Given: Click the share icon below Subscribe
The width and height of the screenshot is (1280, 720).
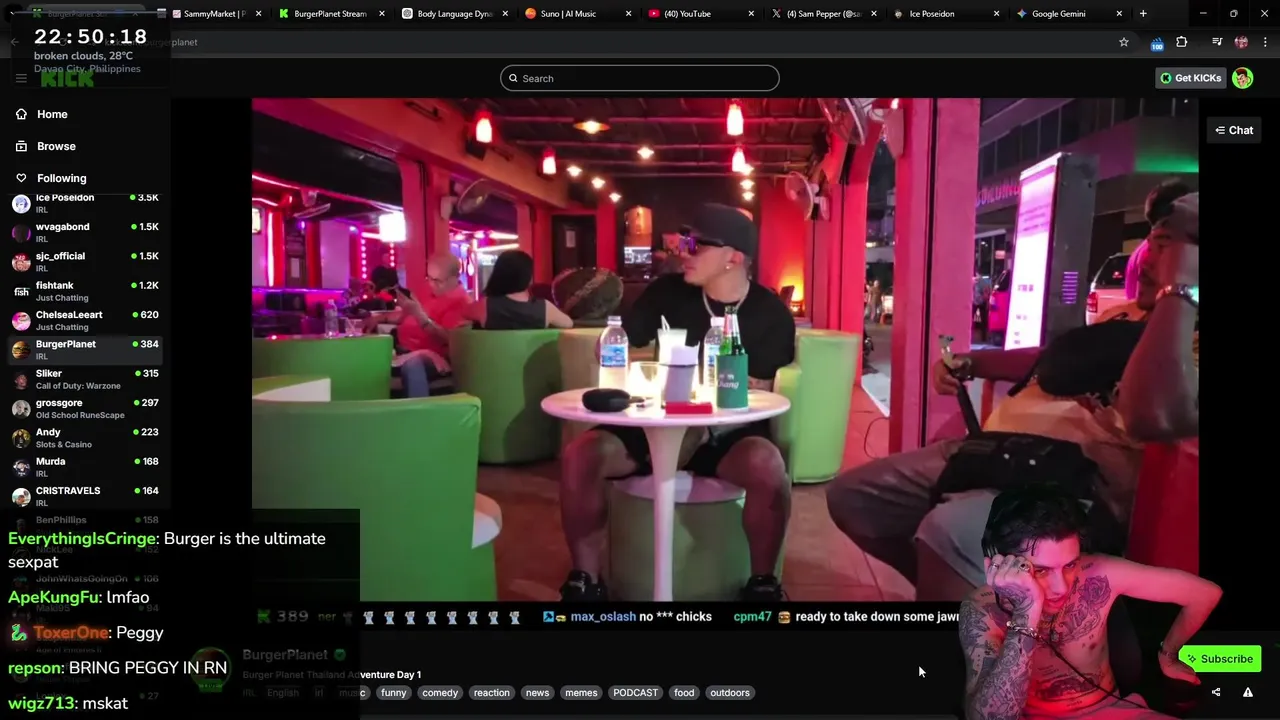Looking at the screenshot, I should point(1216,692).
